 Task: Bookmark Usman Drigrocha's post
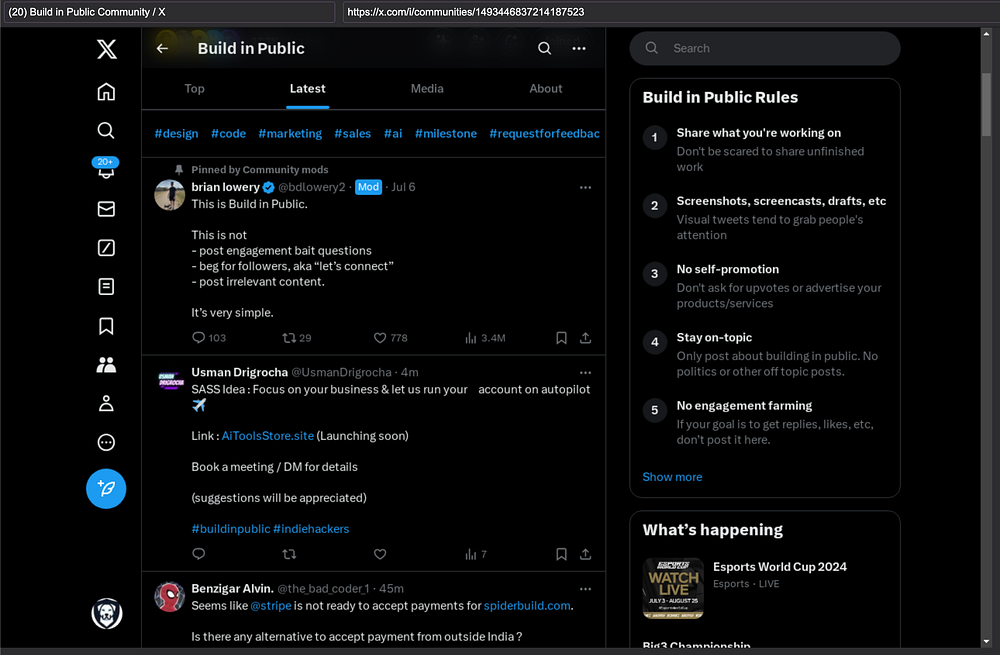pyautogui.click(x=561, y=554)
